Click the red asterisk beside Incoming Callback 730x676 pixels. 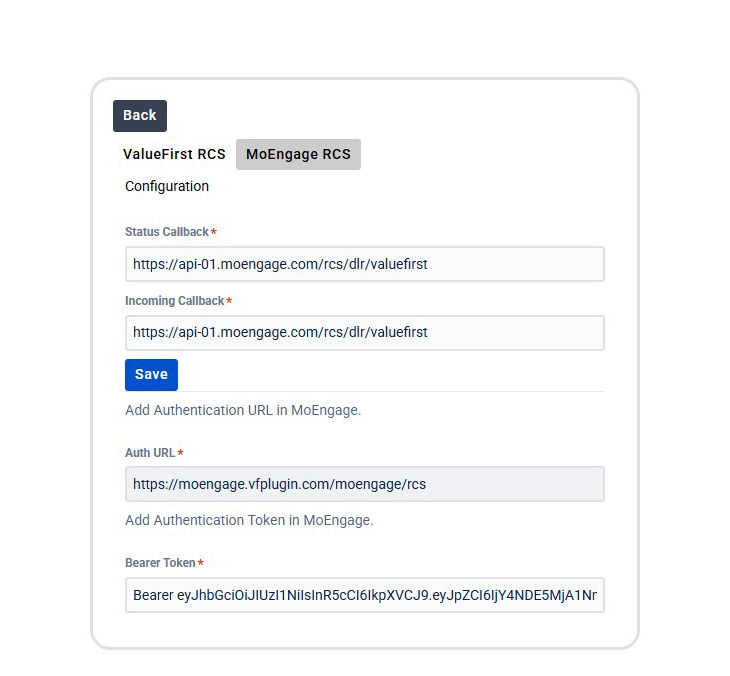click(x=229, y=301)
